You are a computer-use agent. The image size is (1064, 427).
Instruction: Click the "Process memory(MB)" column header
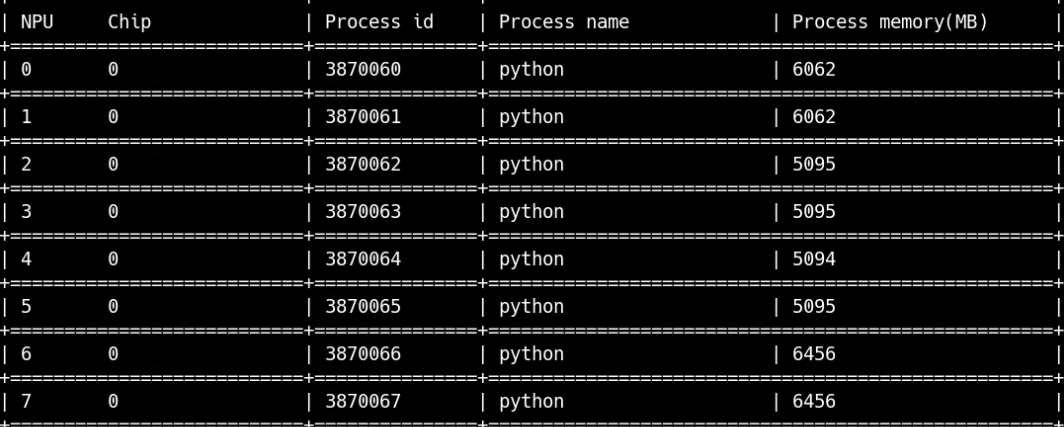click(x=890, y=21)
